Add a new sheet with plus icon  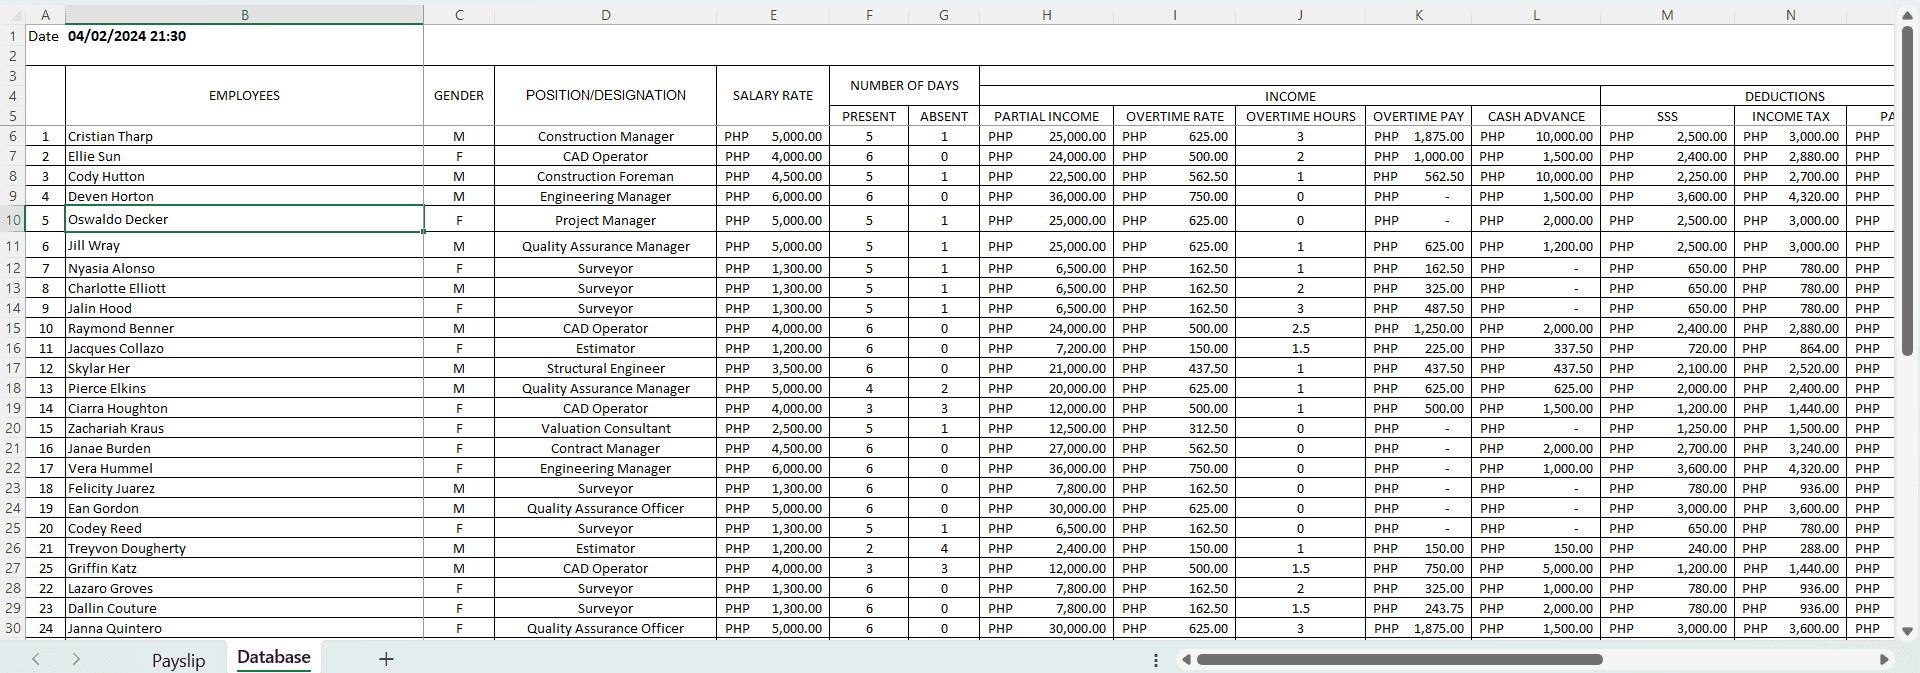pos(386,659)
